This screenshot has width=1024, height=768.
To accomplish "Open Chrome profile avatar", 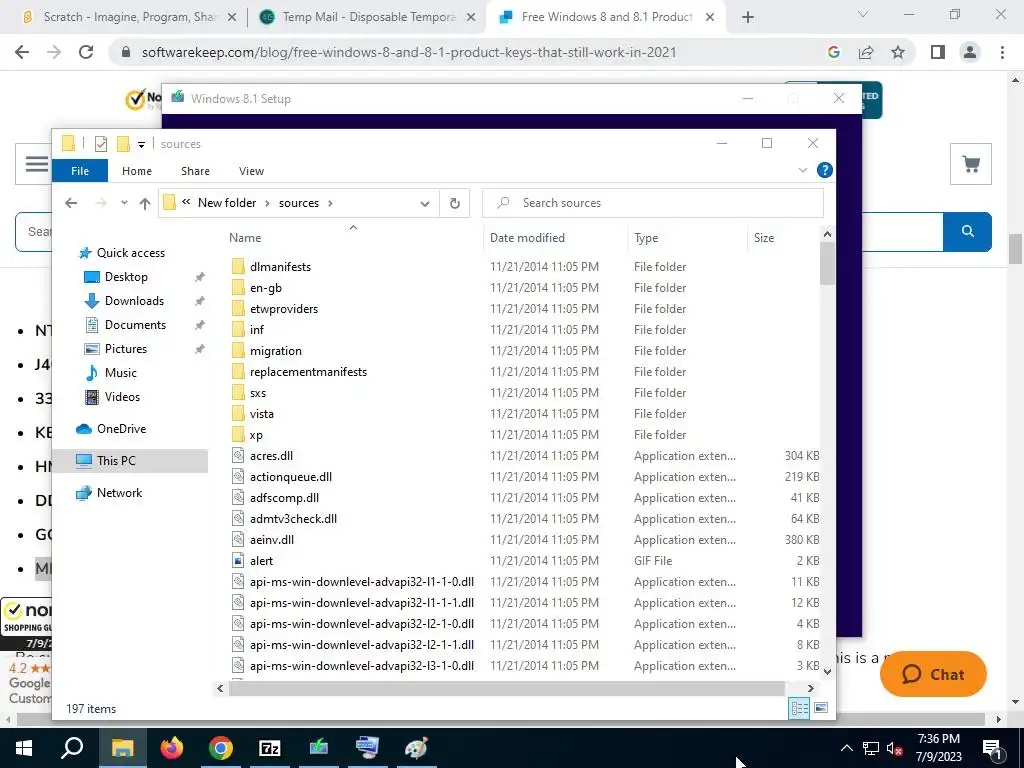I will pyautogui.click(x=970, y=52).
